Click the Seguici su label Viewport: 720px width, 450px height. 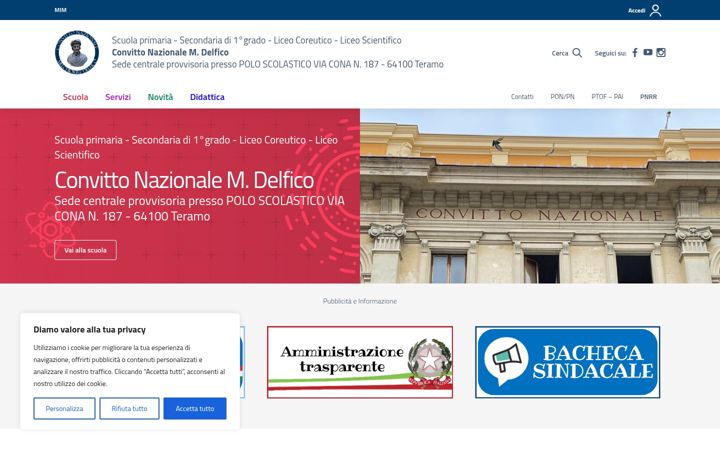pos(610,53)
